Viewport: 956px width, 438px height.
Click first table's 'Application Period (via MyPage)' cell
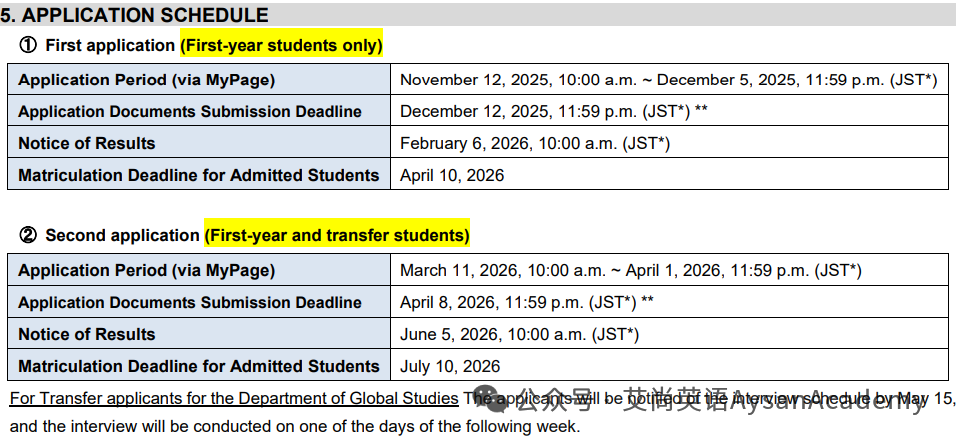point(199,79)
